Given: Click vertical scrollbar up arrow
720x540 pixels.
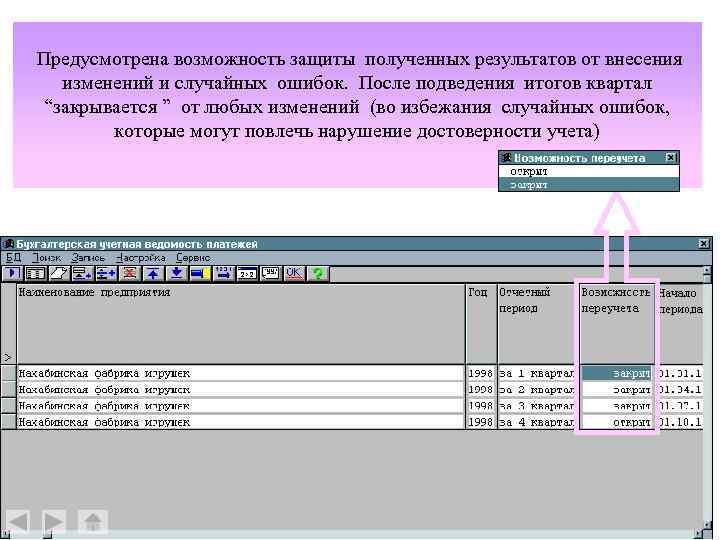Looking at the screenshot, I should click(708, 270).
